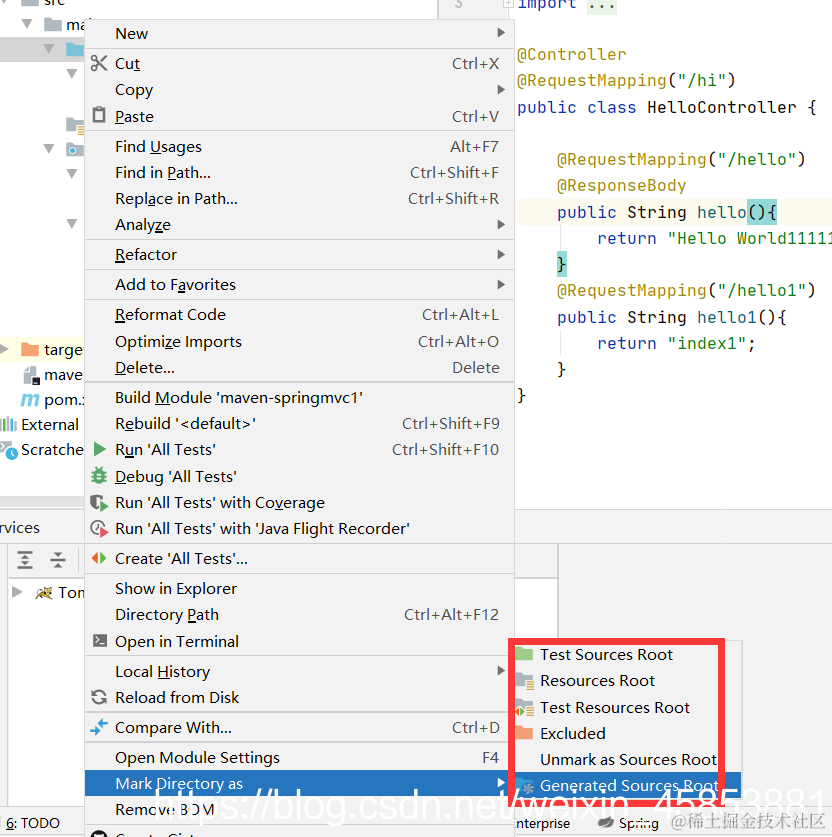Screen dimensions: 832x837
Task: Choose Show in Explorer entry
Action: pos(299,588)
